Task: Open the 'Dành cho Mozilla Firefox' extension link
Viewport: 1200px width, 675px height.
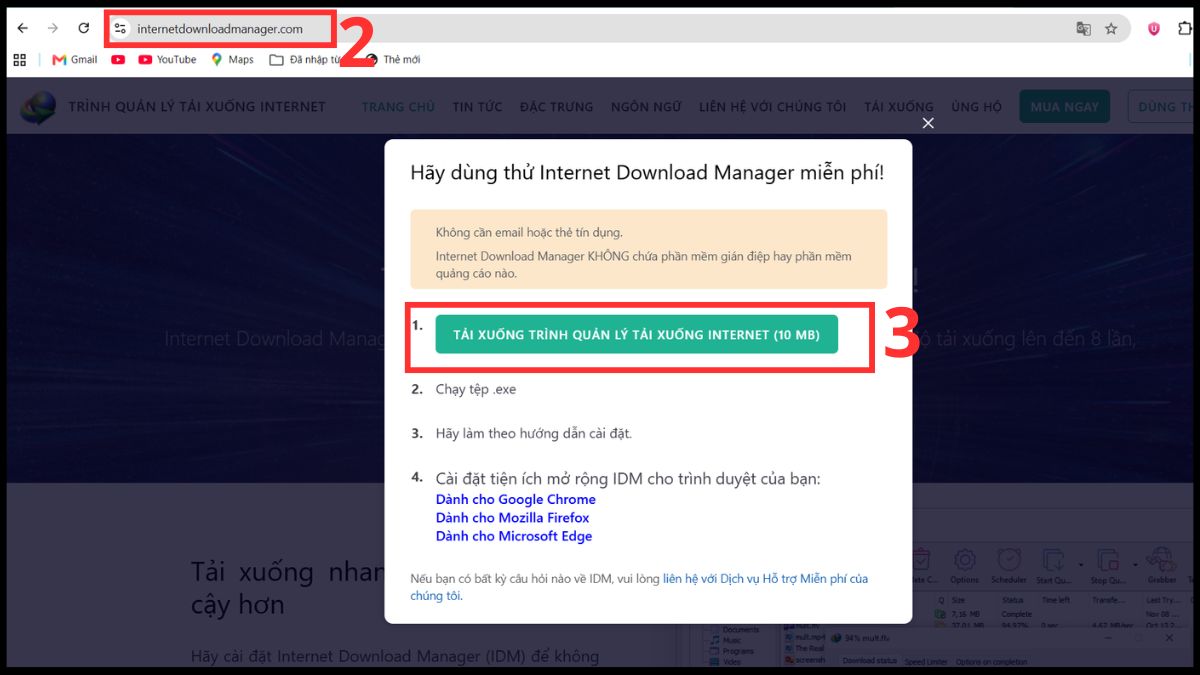Action: coord(512,518)
